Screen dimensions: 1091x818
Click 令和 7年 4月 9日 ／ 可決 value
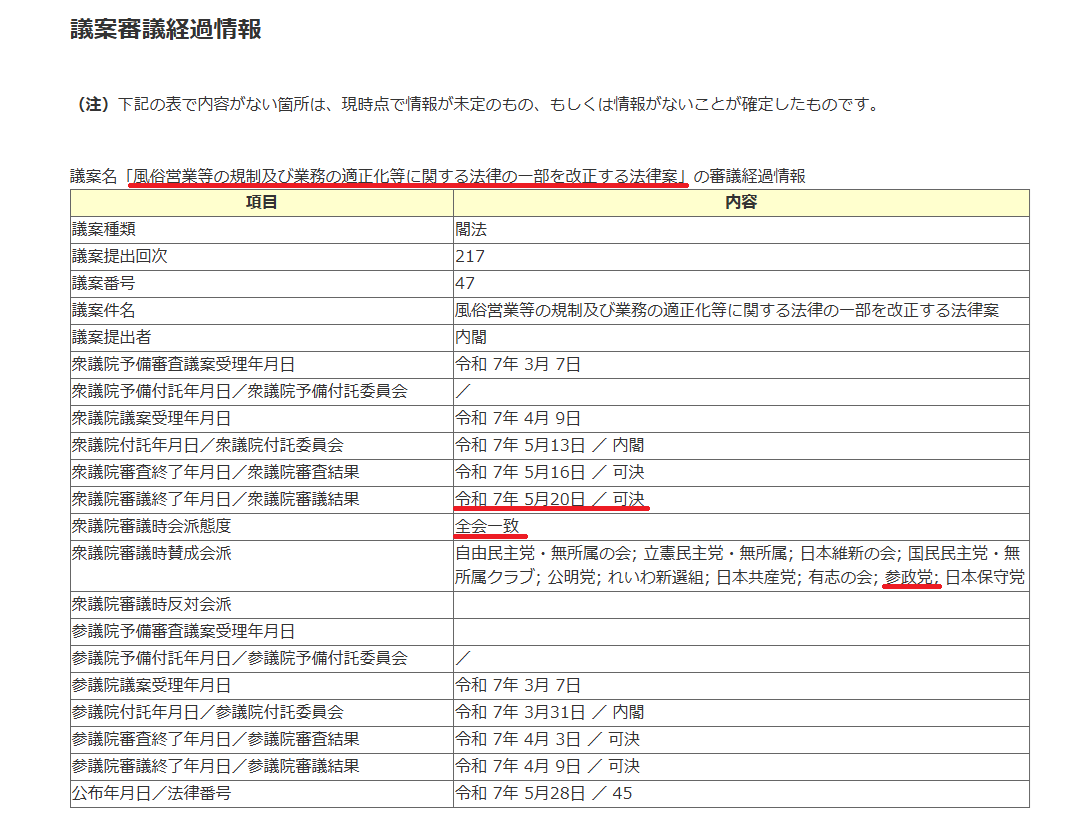(x=548, y=767)
